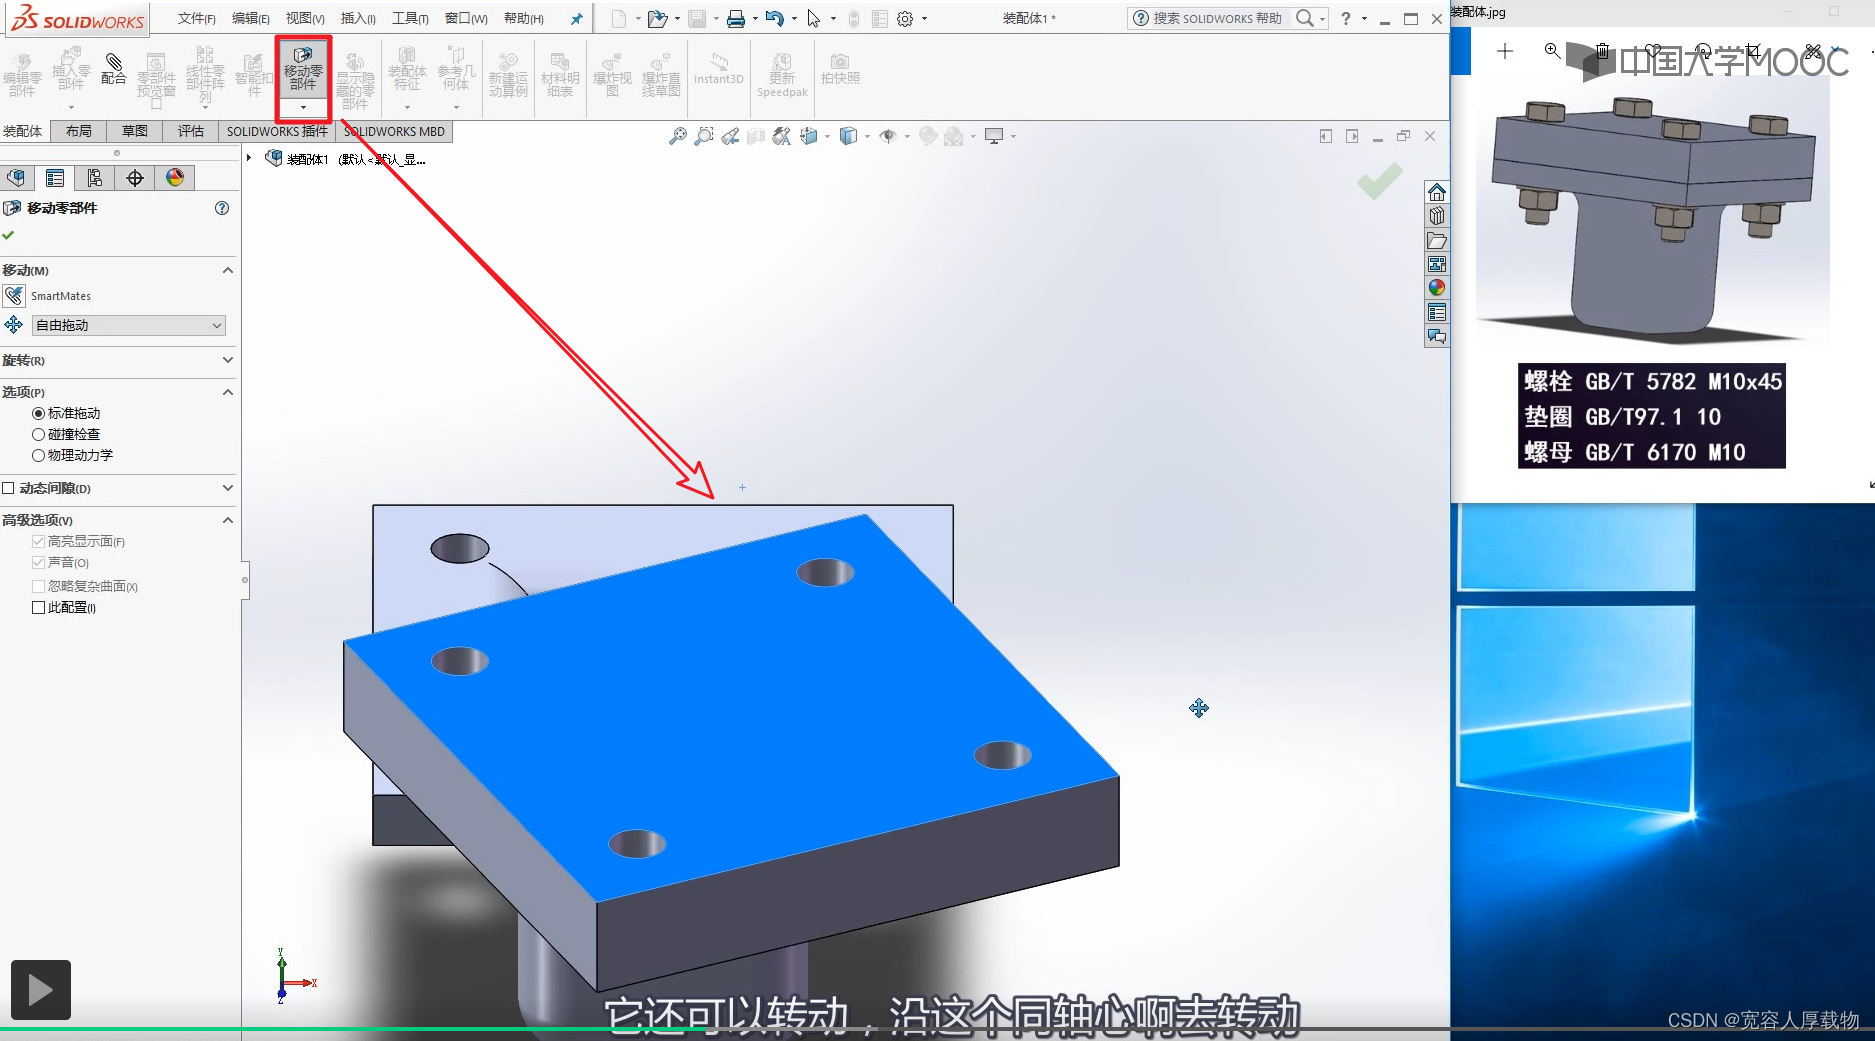This screenshot has width=1875, height=1041.
Task: Switch to the SOLIDWORKS MBD tab
Action: [394, 131]
